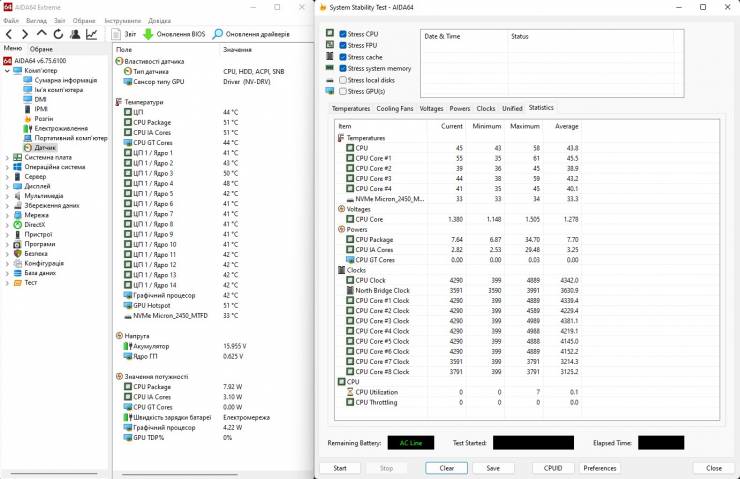
Task: Switch to the Unified tab
Action: (512, 109)
